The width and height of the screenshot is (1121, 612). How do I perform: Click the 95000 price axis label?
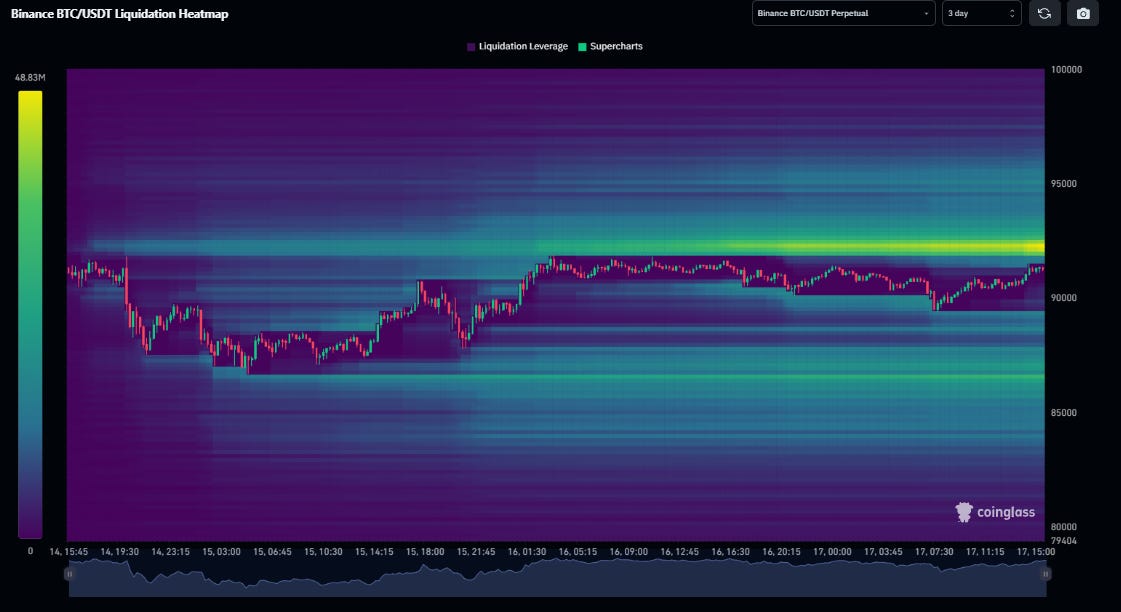click(1064, 184)
